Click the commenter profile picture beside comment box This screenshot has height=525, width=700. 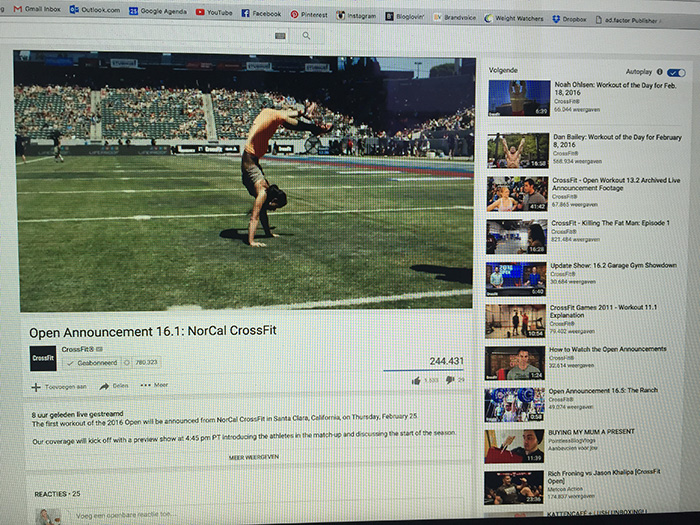(48, 517)
